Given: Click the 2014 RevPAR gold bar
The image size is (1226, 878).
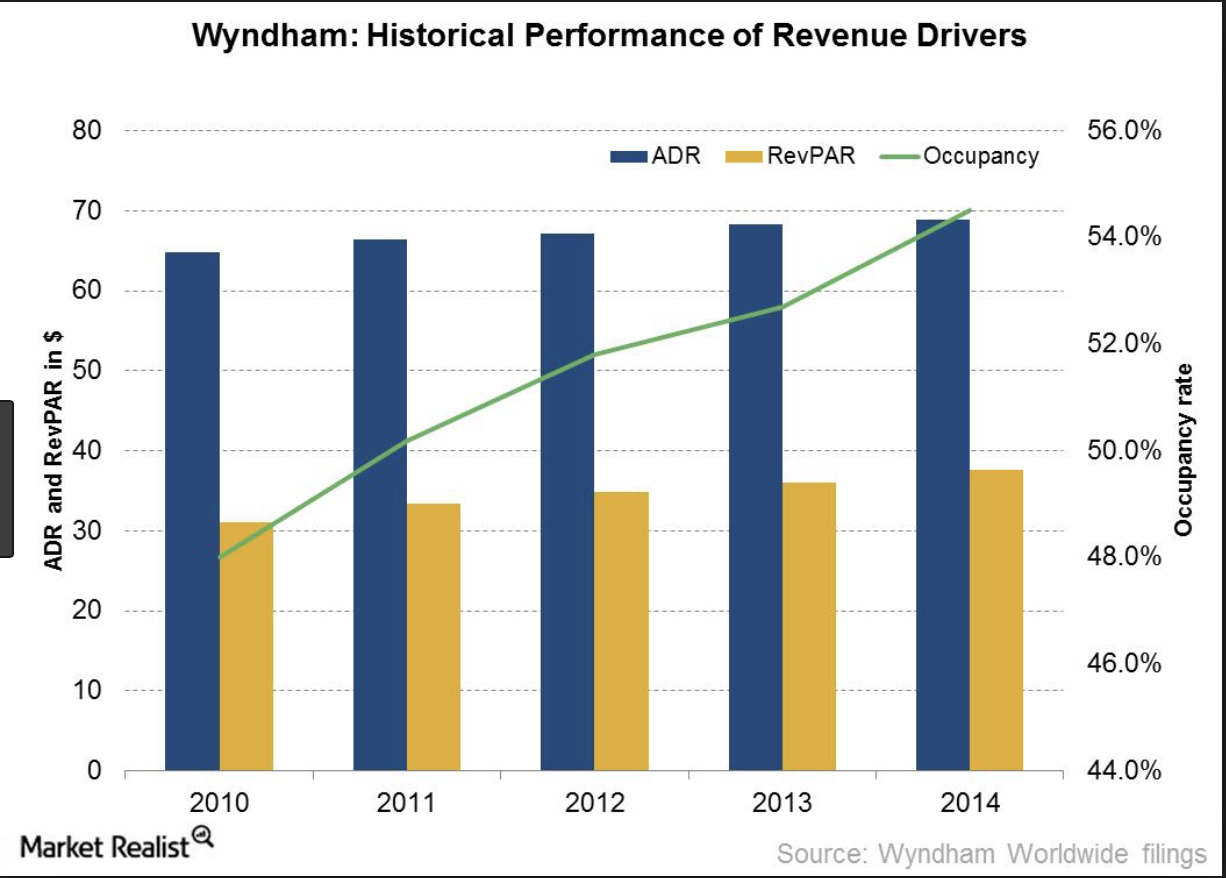Looking at the screenshot, I should click(x=996, y=620).
